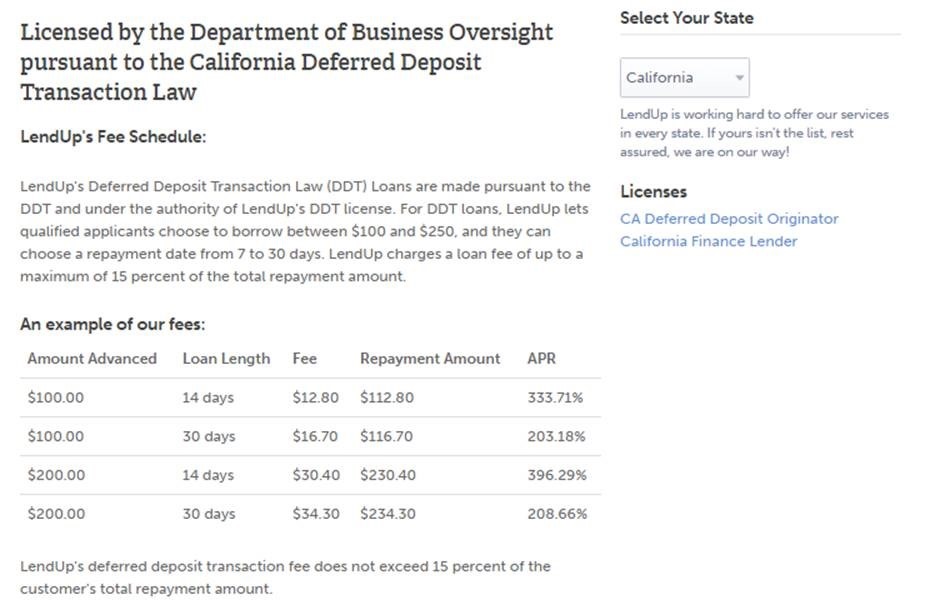Select the 203.18% APR cell
This screenshot has height=605, width=930.
[x=556, y=437]
